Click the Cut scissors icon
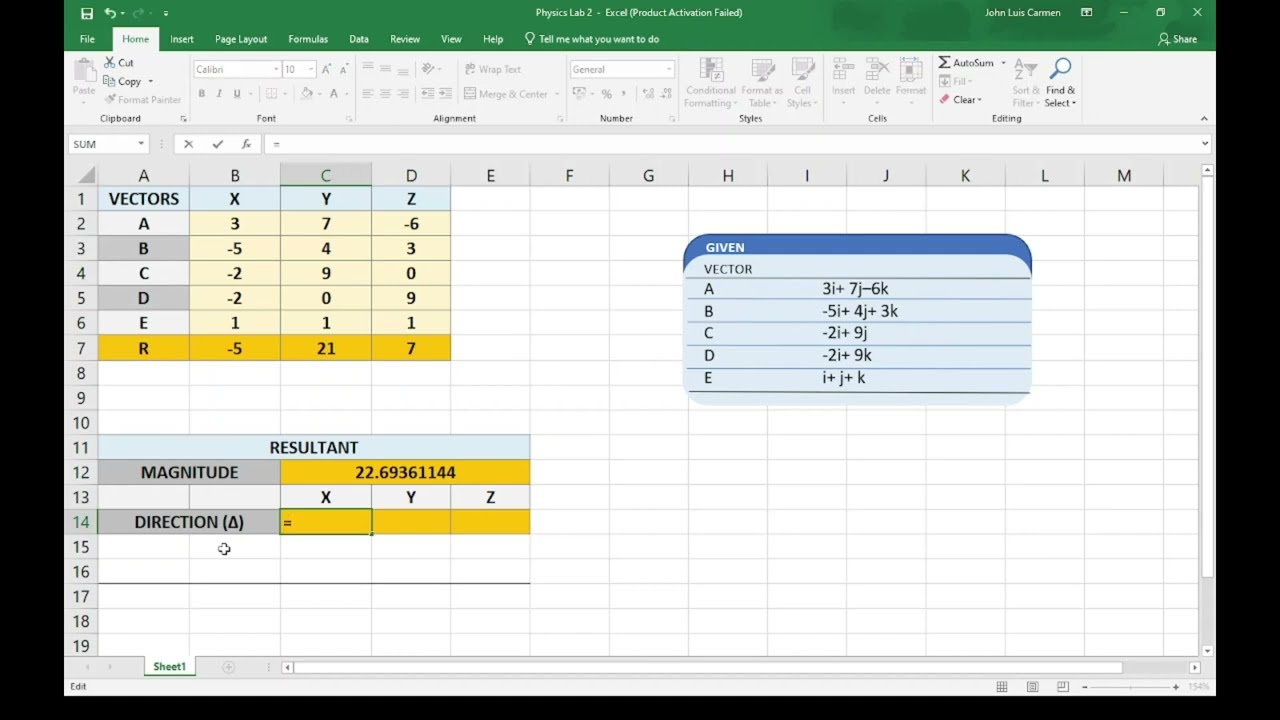This screenshot has height=720, width=1280. point(110,62)
